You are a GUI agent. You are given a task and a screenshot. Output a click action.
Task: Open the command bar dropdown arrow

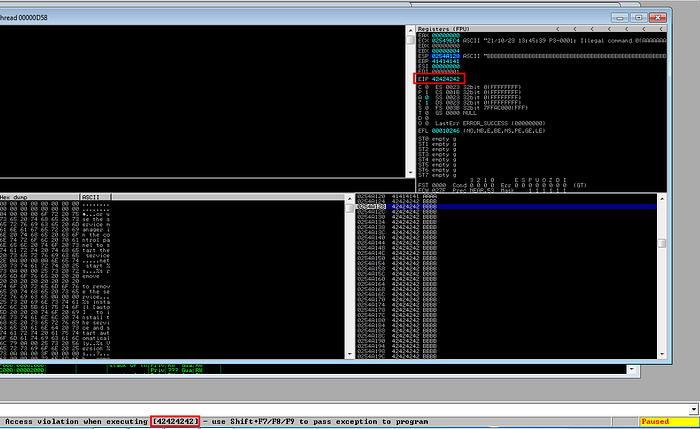point(693,409)
